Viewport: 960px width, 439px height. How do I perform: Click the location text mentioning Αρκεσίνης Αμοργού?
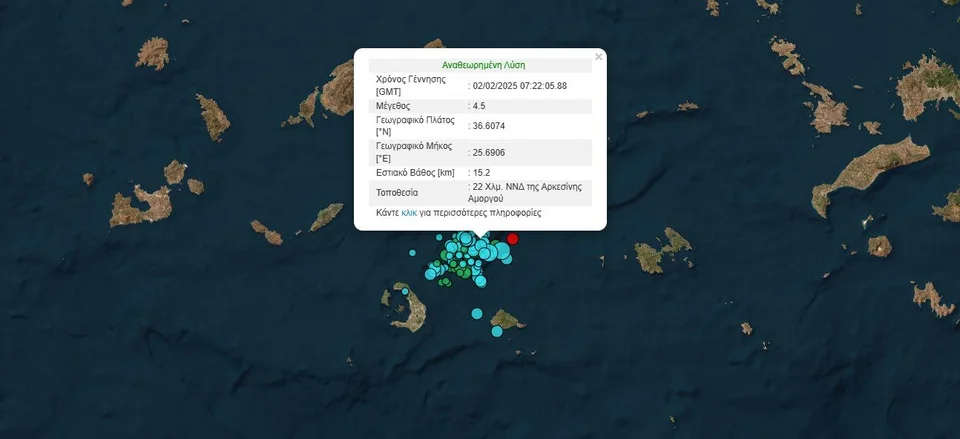525,192
